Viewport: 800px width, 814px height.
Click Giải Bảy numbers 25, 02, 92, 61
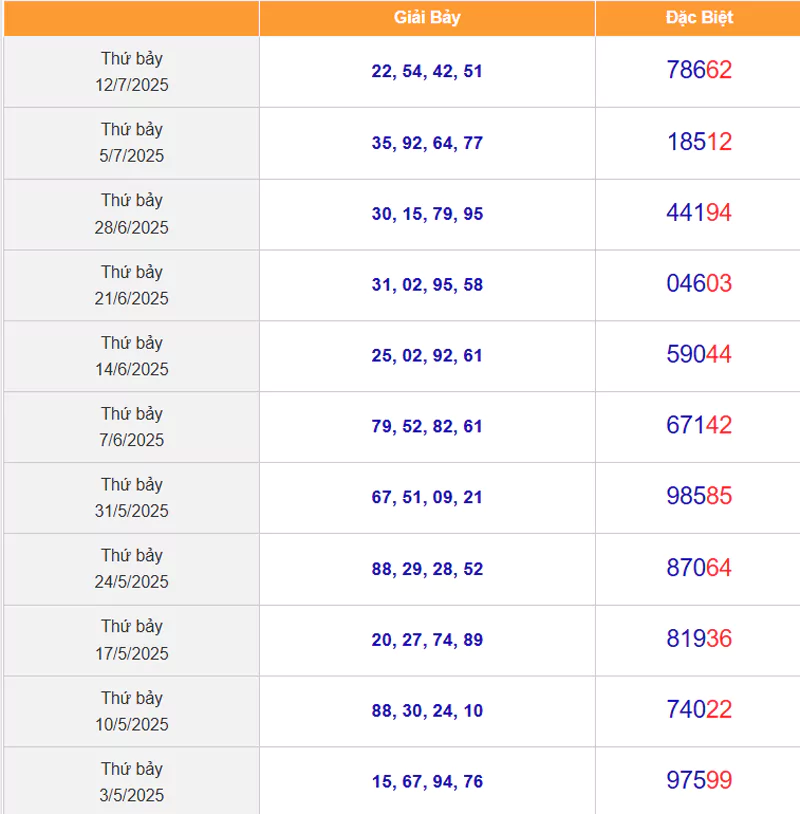pos(427,355)
